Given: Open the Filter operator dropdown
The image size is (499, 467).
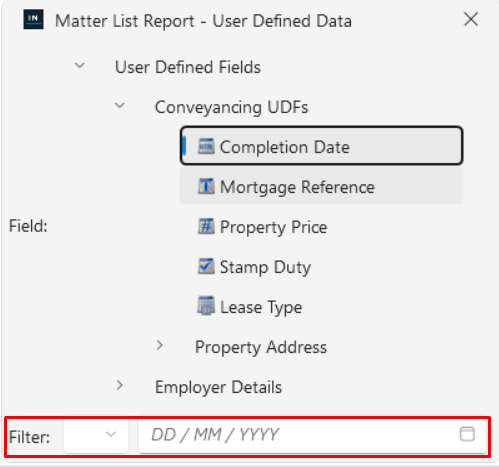Looking at the screenshot, I should pyautogui.click(x=96, y=435).
